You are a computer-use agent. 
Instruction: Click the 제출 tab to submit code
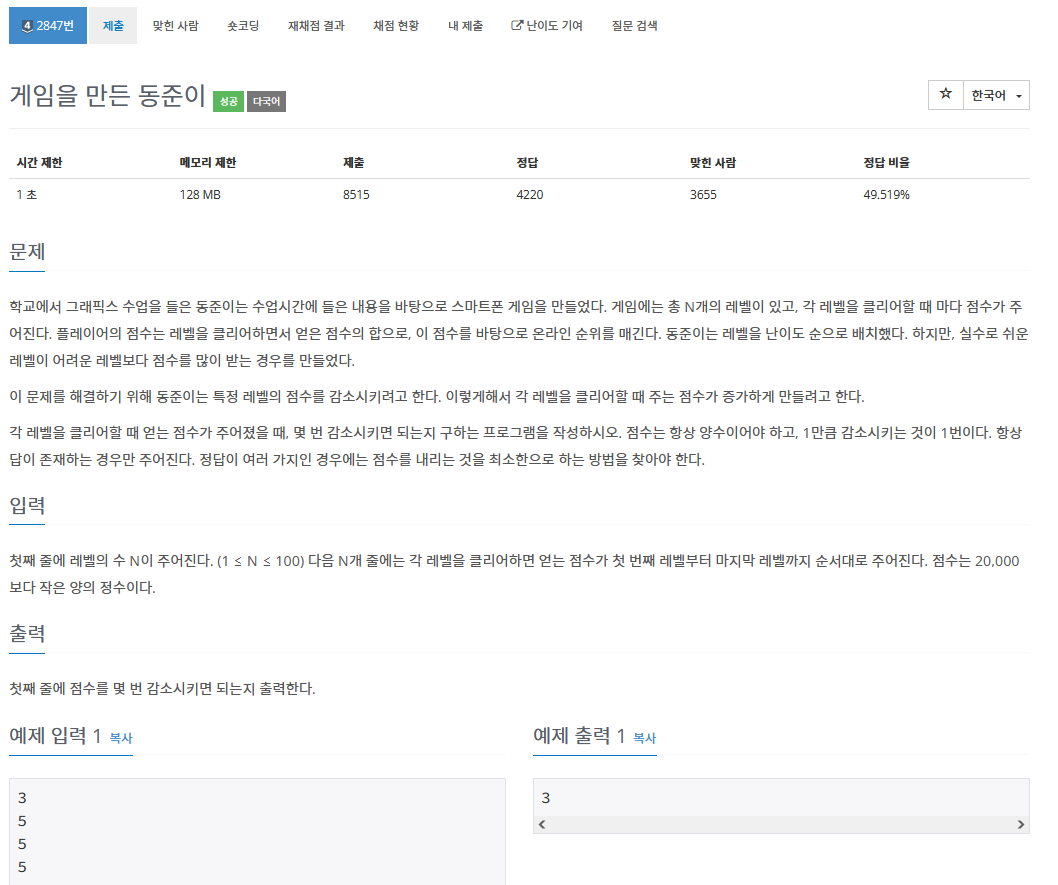point(113,25)
